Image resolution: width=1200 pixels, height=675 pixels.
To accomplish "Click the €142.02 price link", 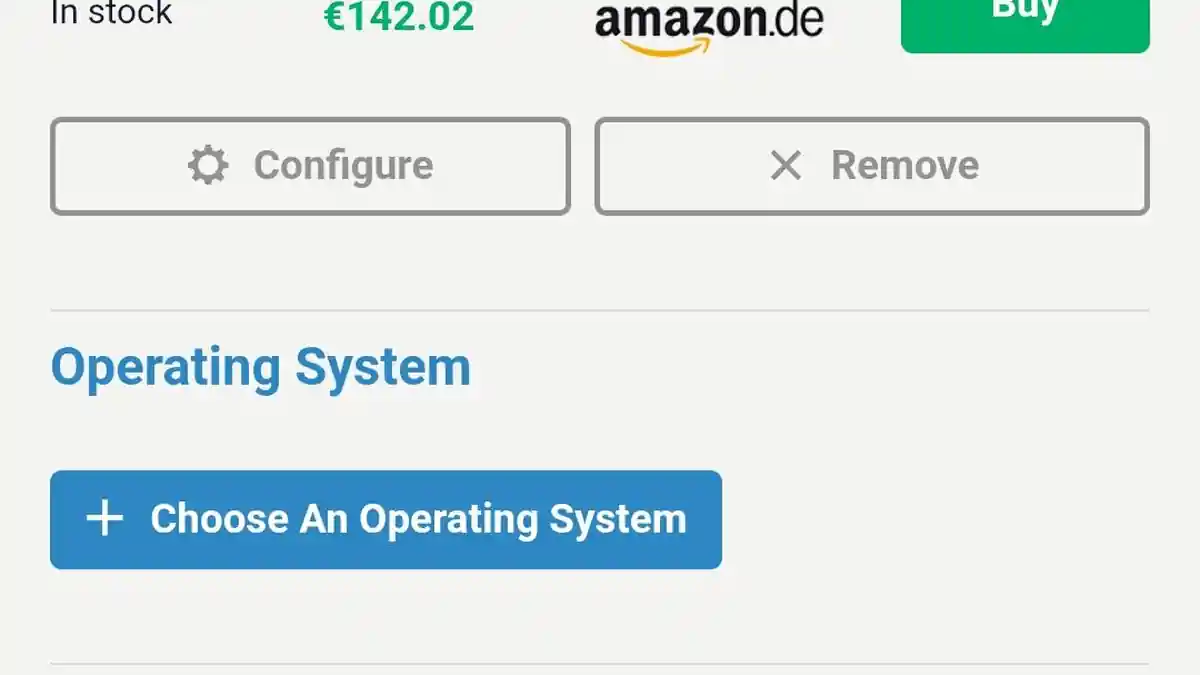I will click(x=399, y=15).
